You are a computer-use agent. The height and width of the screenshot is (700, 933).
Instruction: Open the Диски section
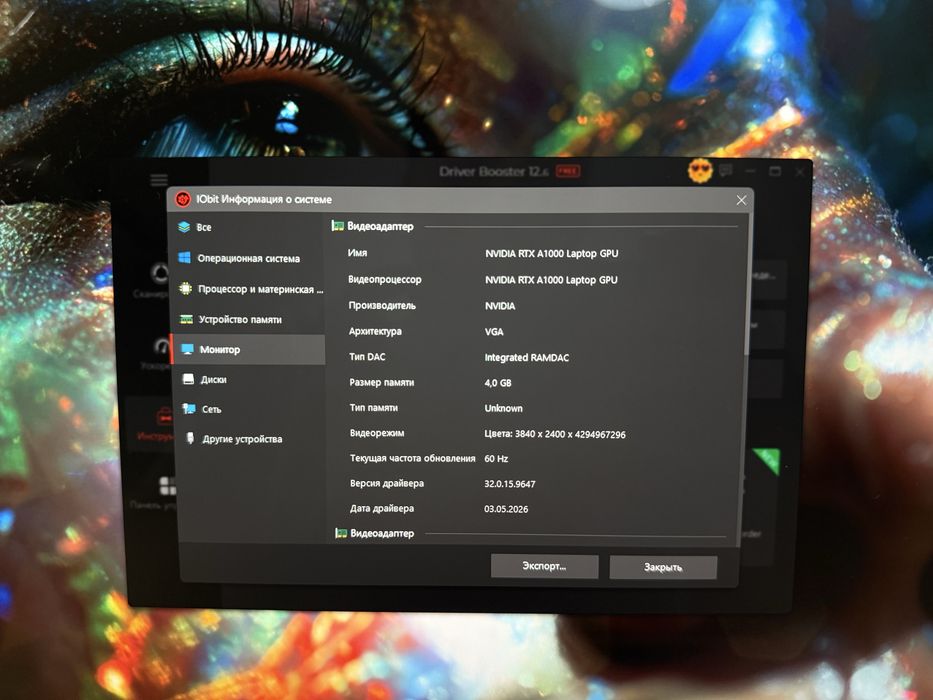tap(250, 379)
